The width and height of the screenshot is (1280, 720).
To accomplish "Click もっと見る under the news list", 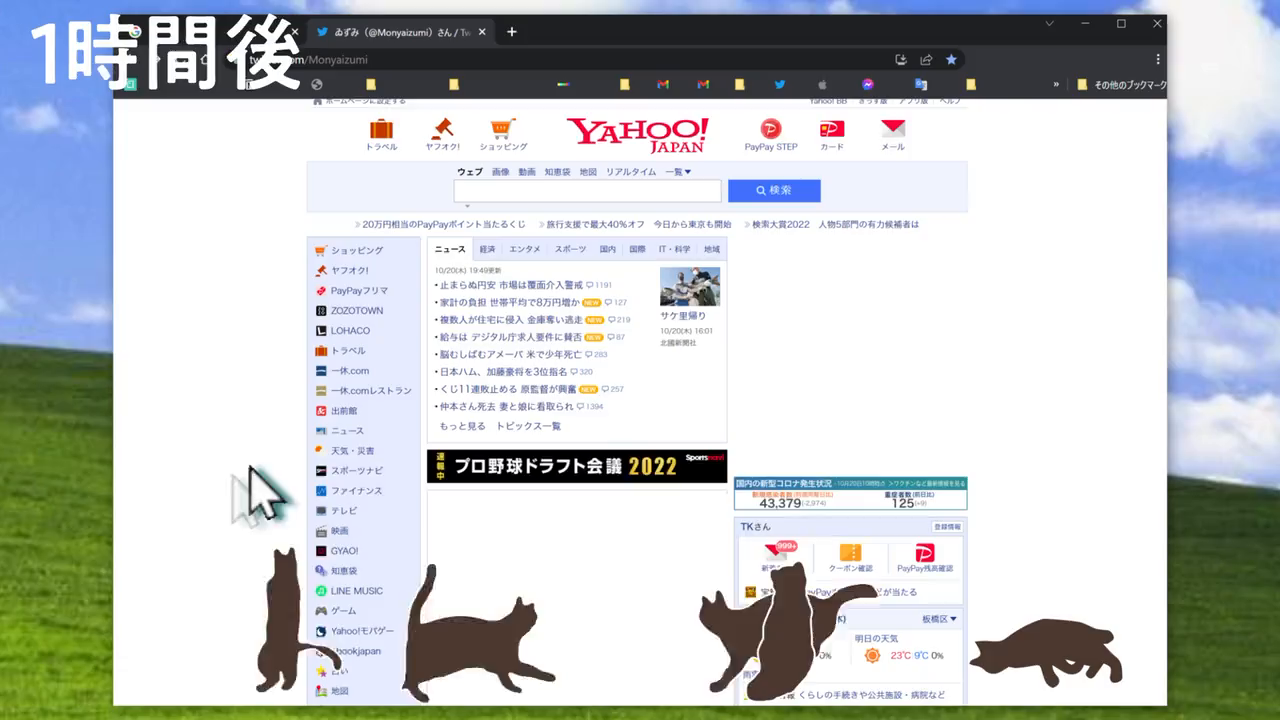I will [462, 426].
